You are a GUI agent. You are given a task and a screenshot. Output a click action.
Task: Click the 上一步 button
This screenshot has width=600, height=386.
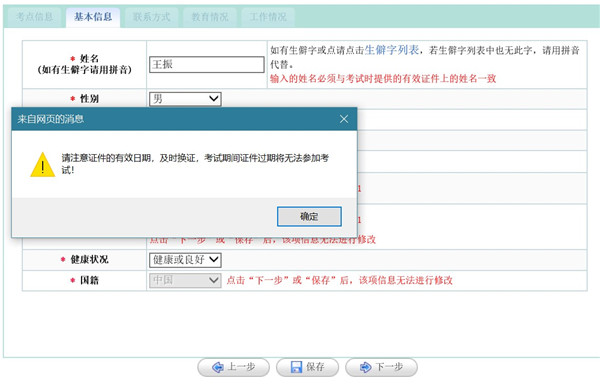pos(233,367)
